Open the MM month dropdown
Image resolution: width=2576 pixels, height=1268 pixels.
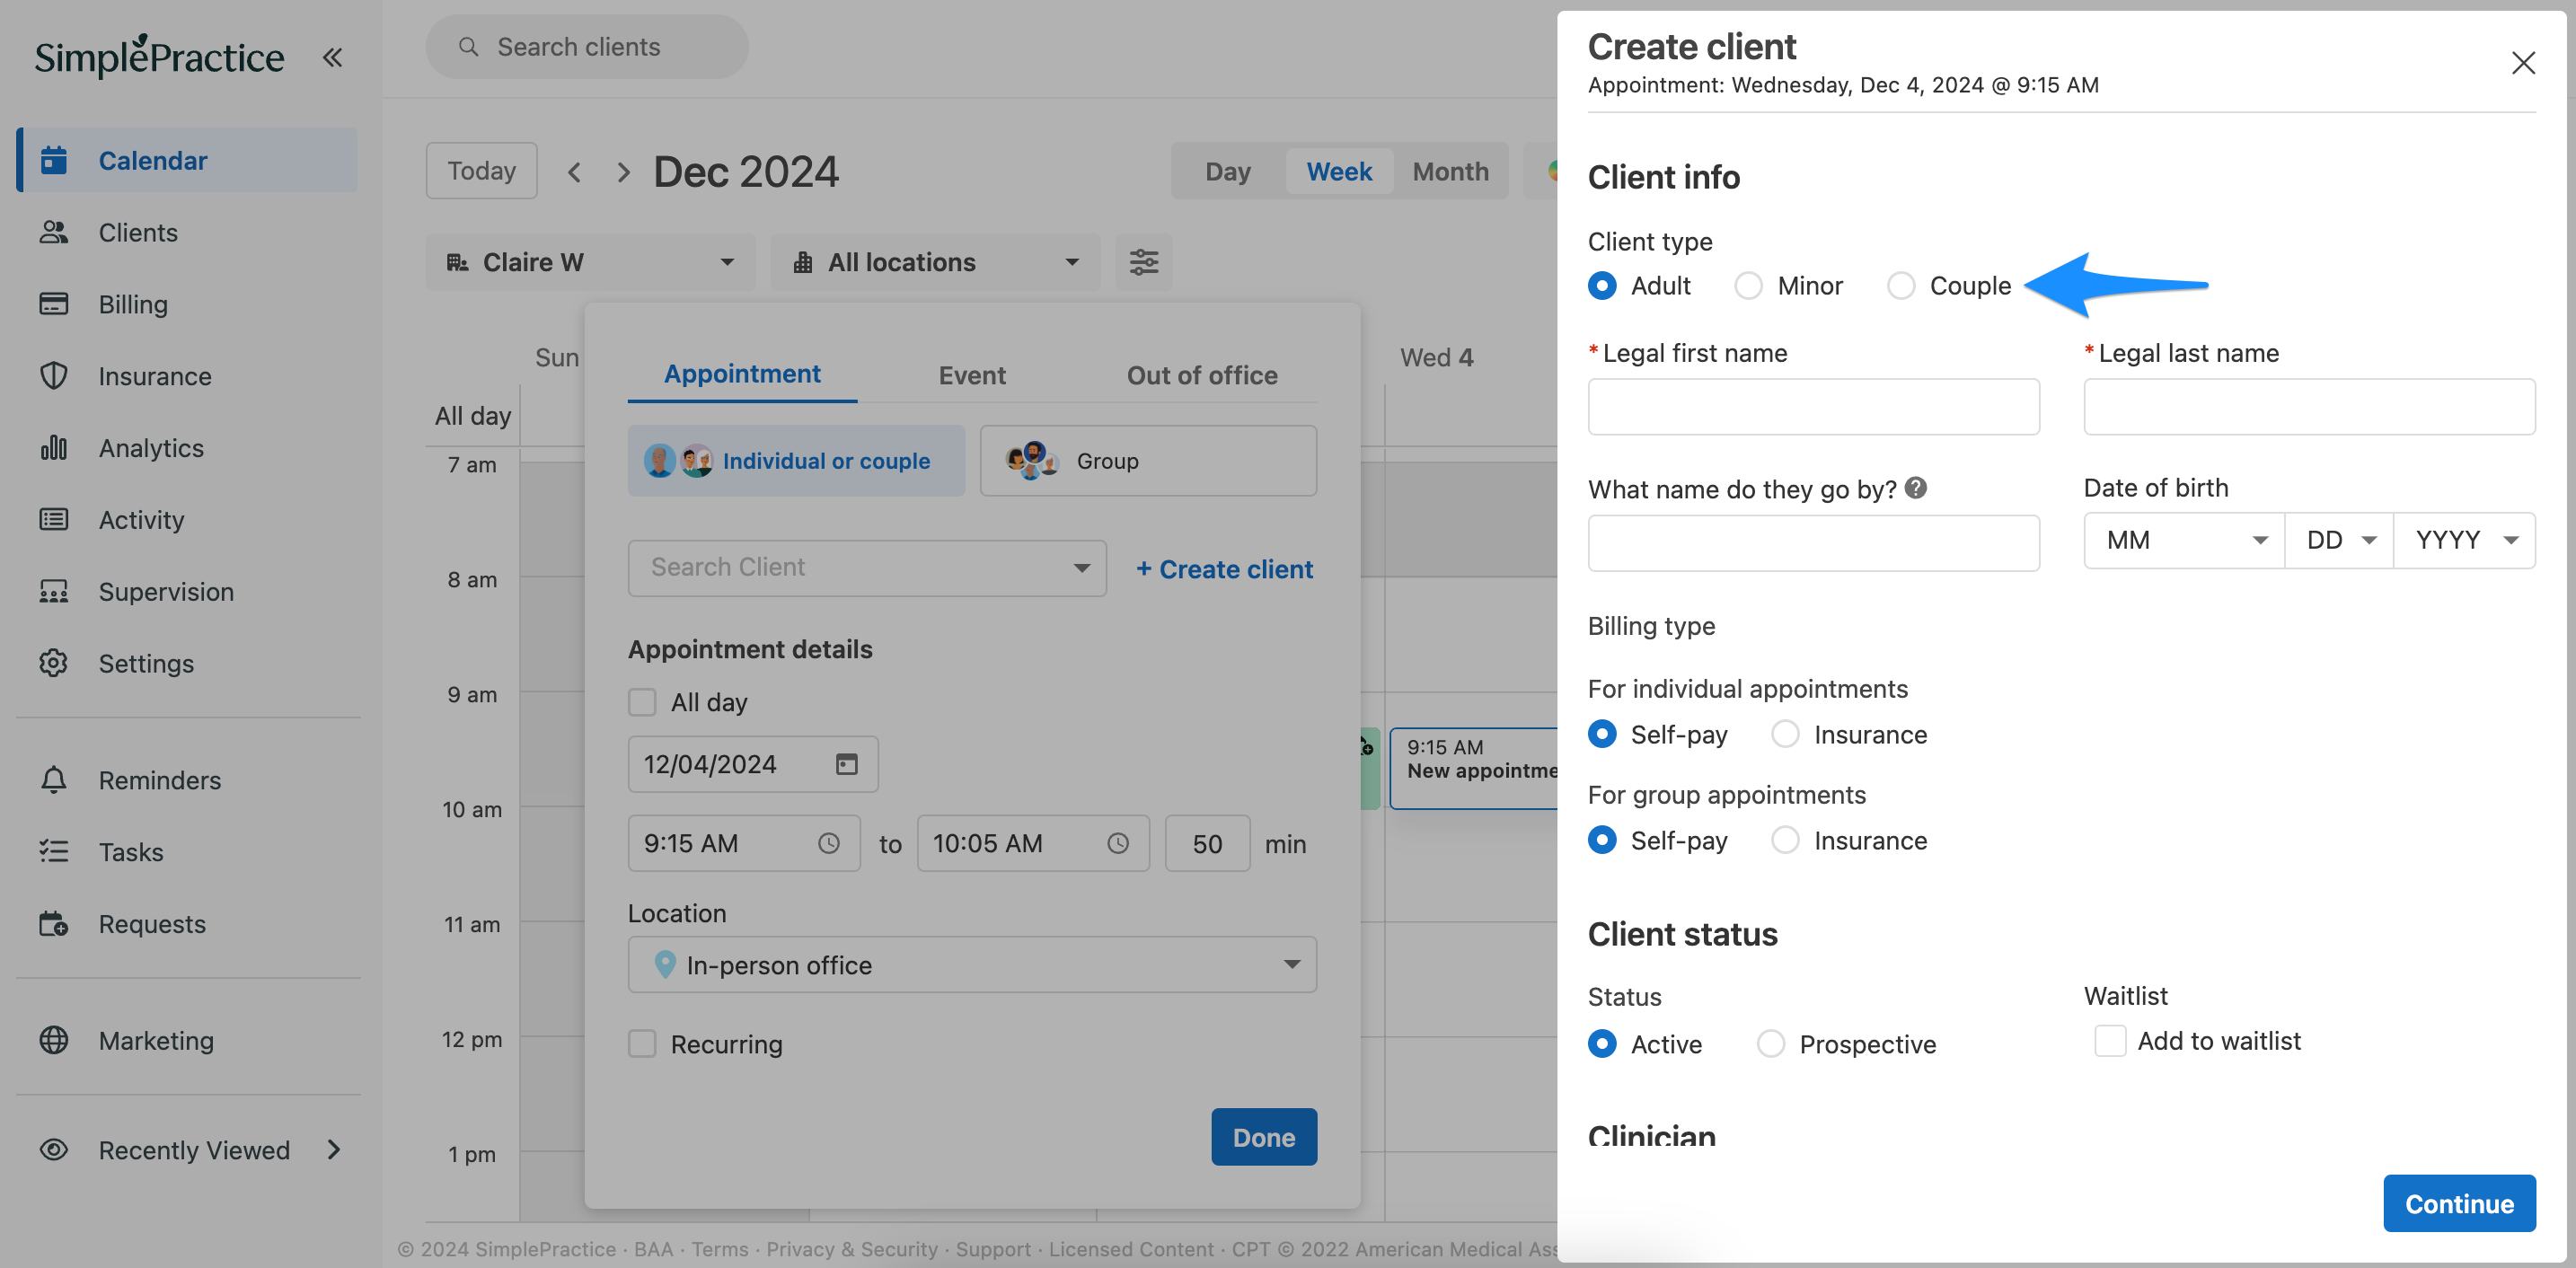pyautogui.click(x=2184, y=541)
